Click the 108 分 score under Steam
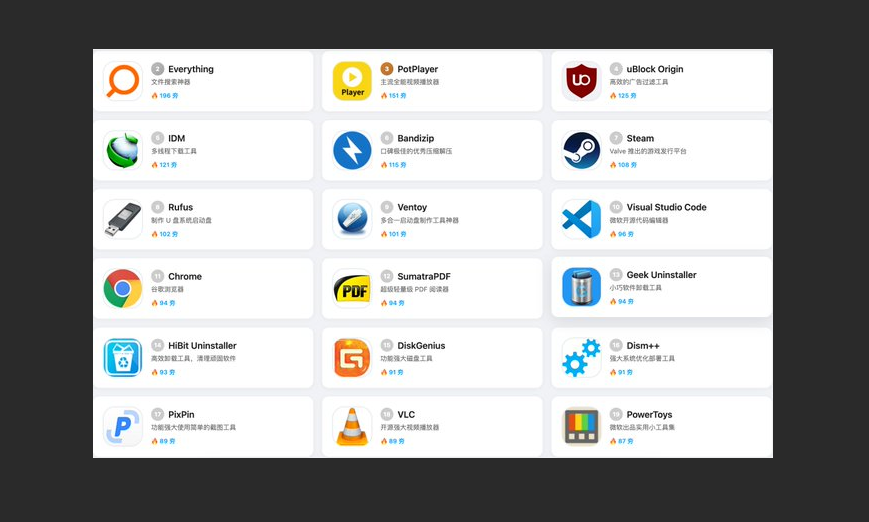Screen dimensions: 869x522 (x=623, y=165)
